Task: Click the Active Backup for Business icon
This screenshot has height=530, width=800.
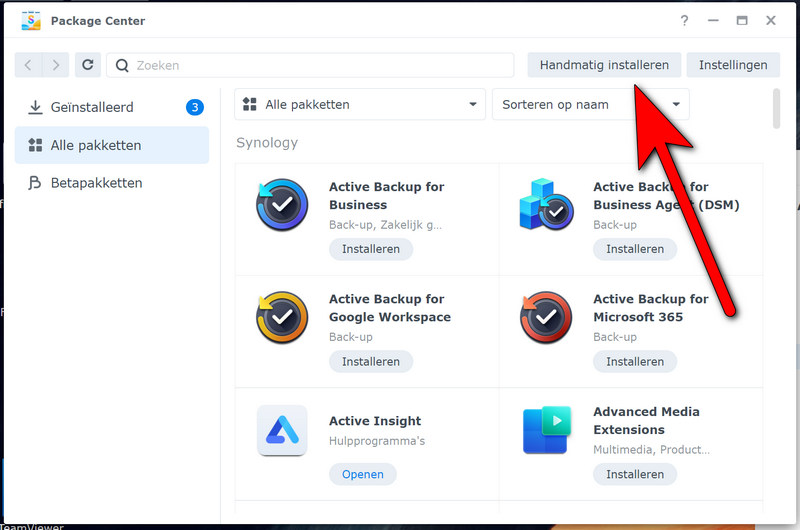Action: click(282, 205)
